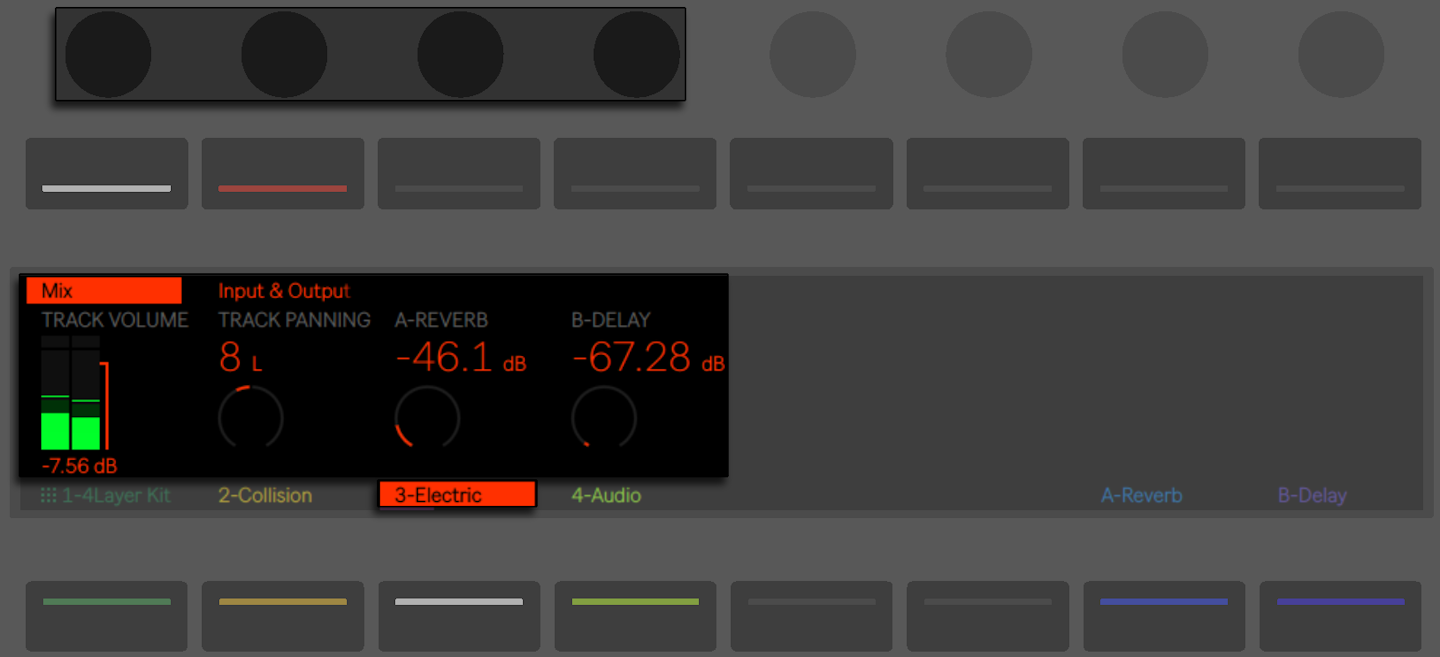1440x657 pixels.
Task: Toggle the red-lit track button
Action: [x=282, y=173]
